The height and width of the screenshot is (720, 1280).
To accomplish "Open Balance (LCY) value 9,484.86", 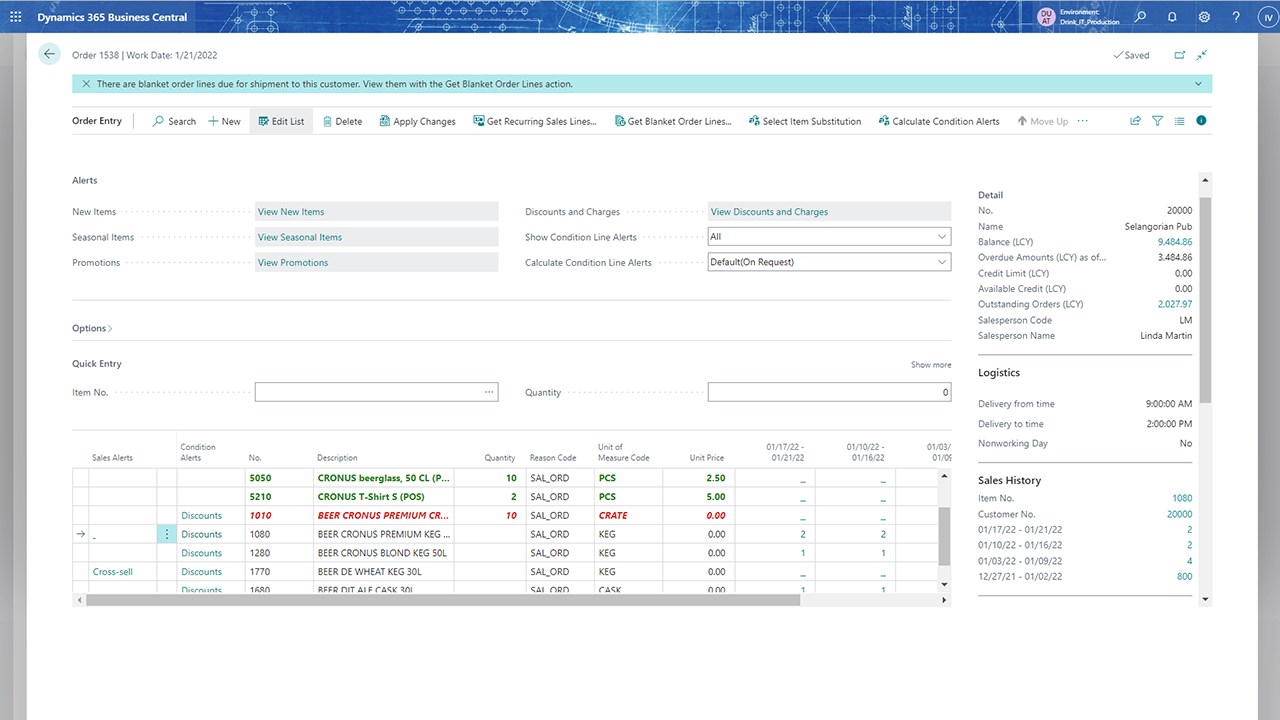I will 1175,242.
